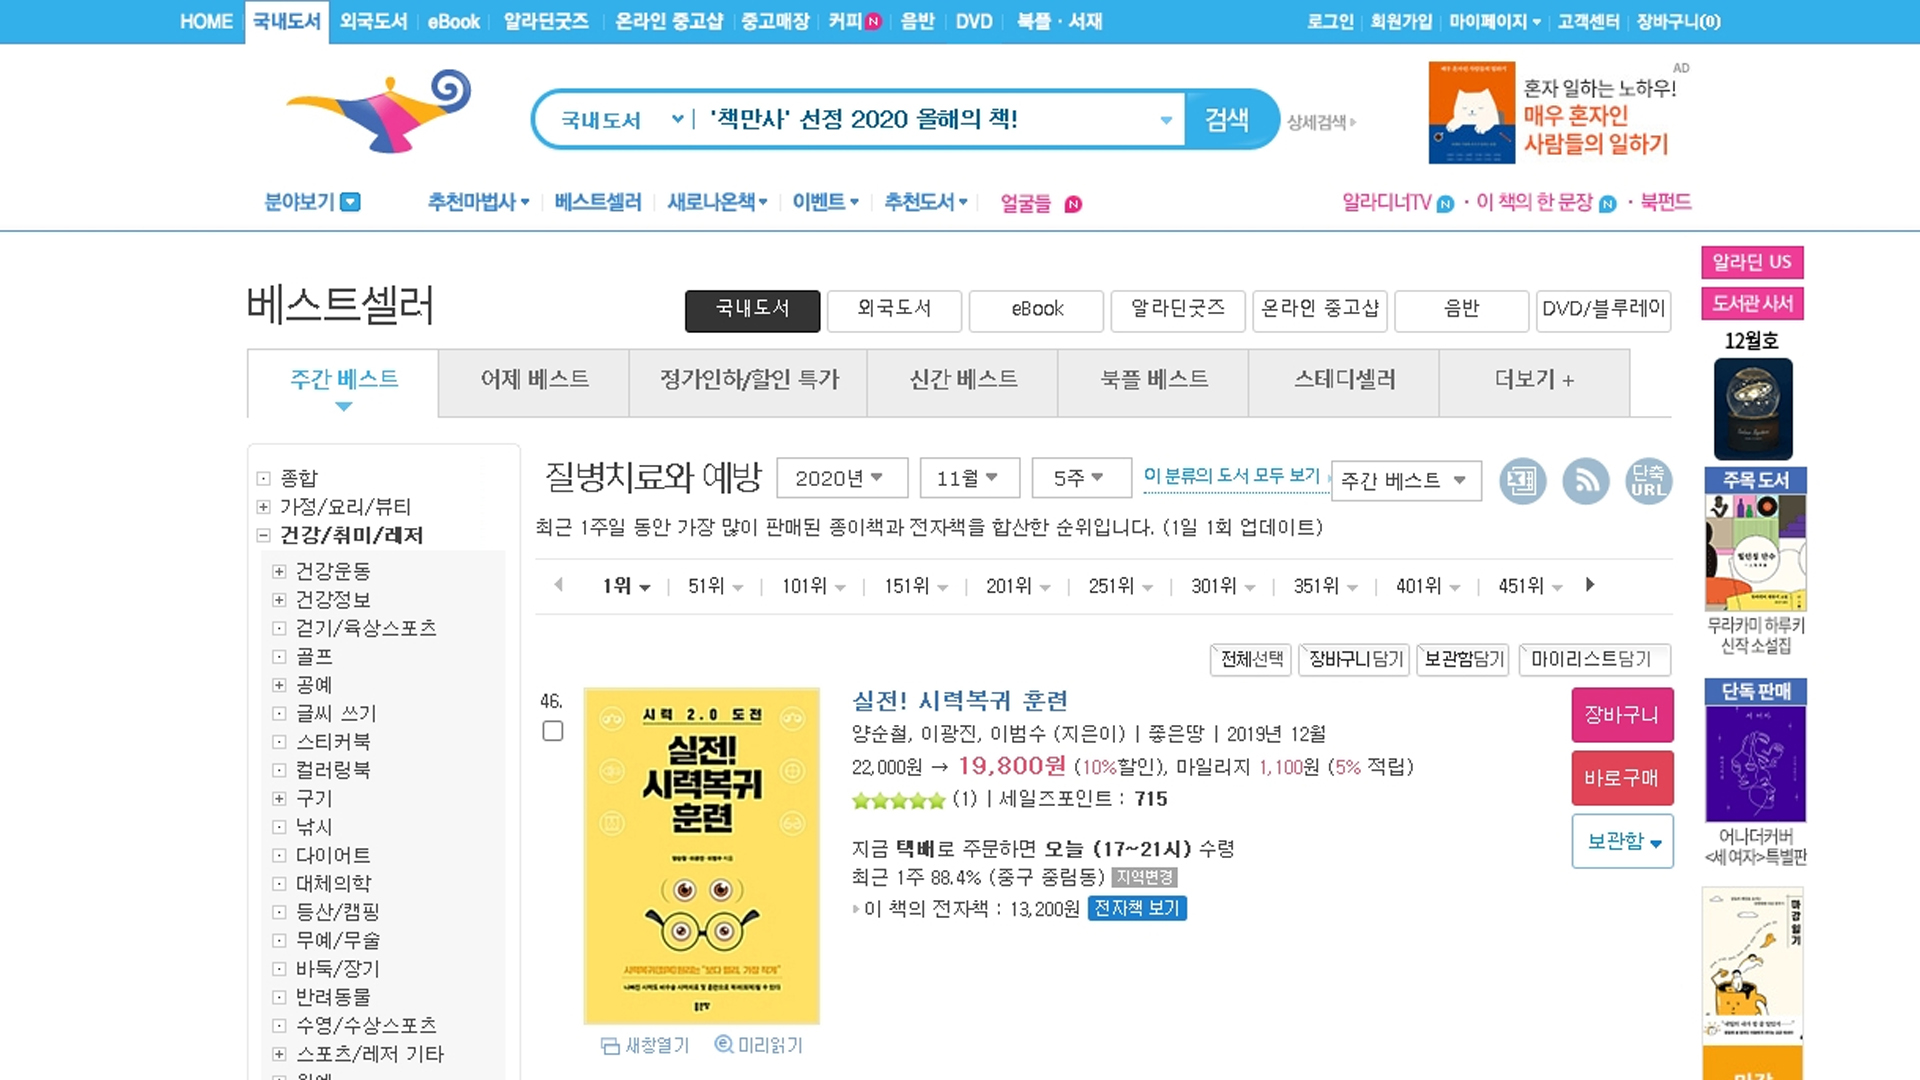This screenshot has height=1080, width=1920.
Task: Click the Excel export icon
Action: click(1522, 482)
